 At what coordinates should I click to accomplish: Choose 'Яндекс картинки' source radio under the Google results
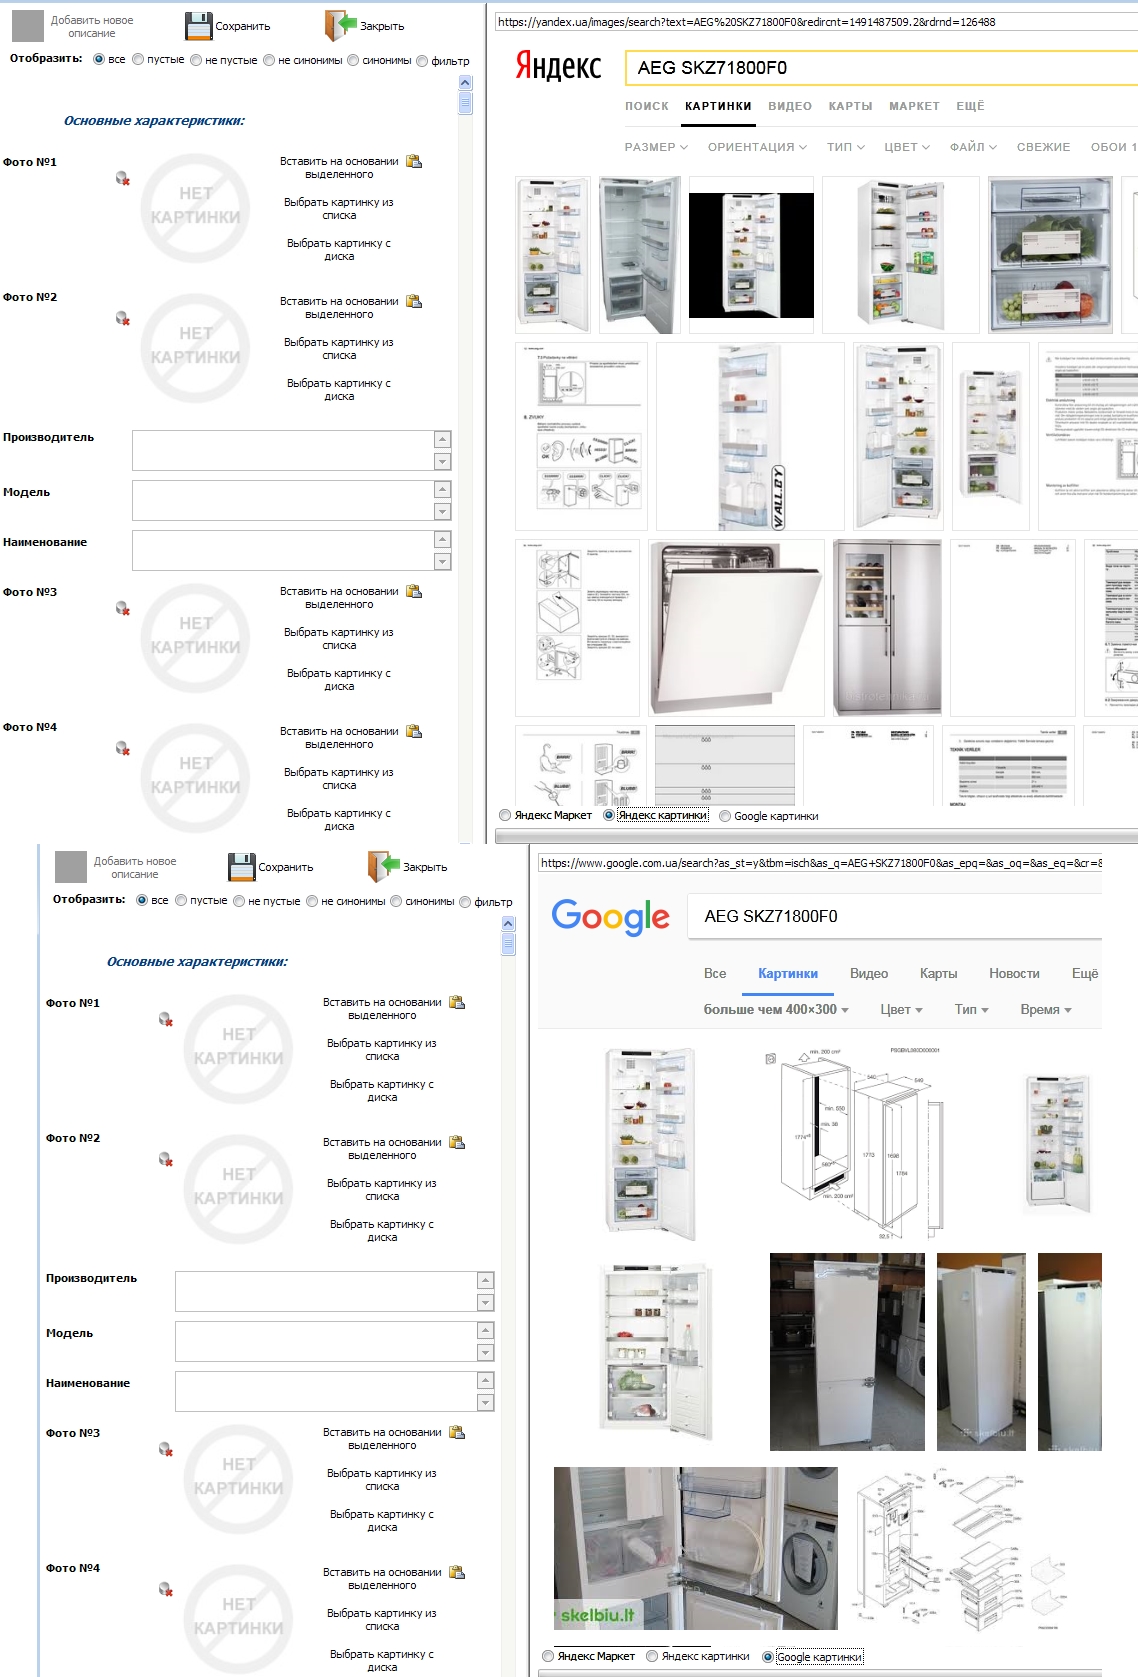point(652,1656)
